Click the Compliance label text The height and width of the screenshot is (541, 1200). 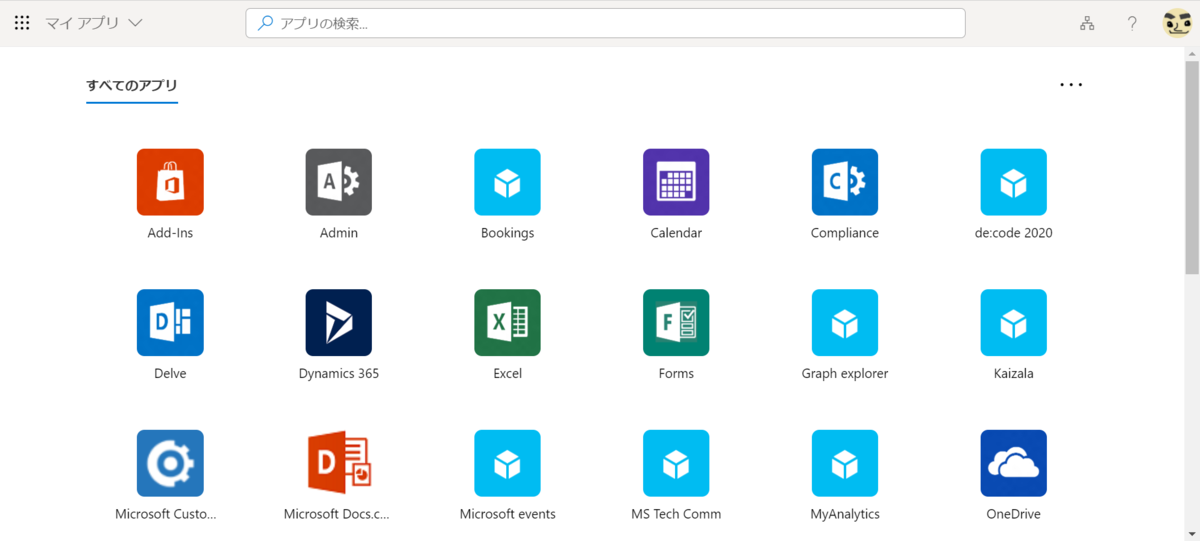coord(845,233)
